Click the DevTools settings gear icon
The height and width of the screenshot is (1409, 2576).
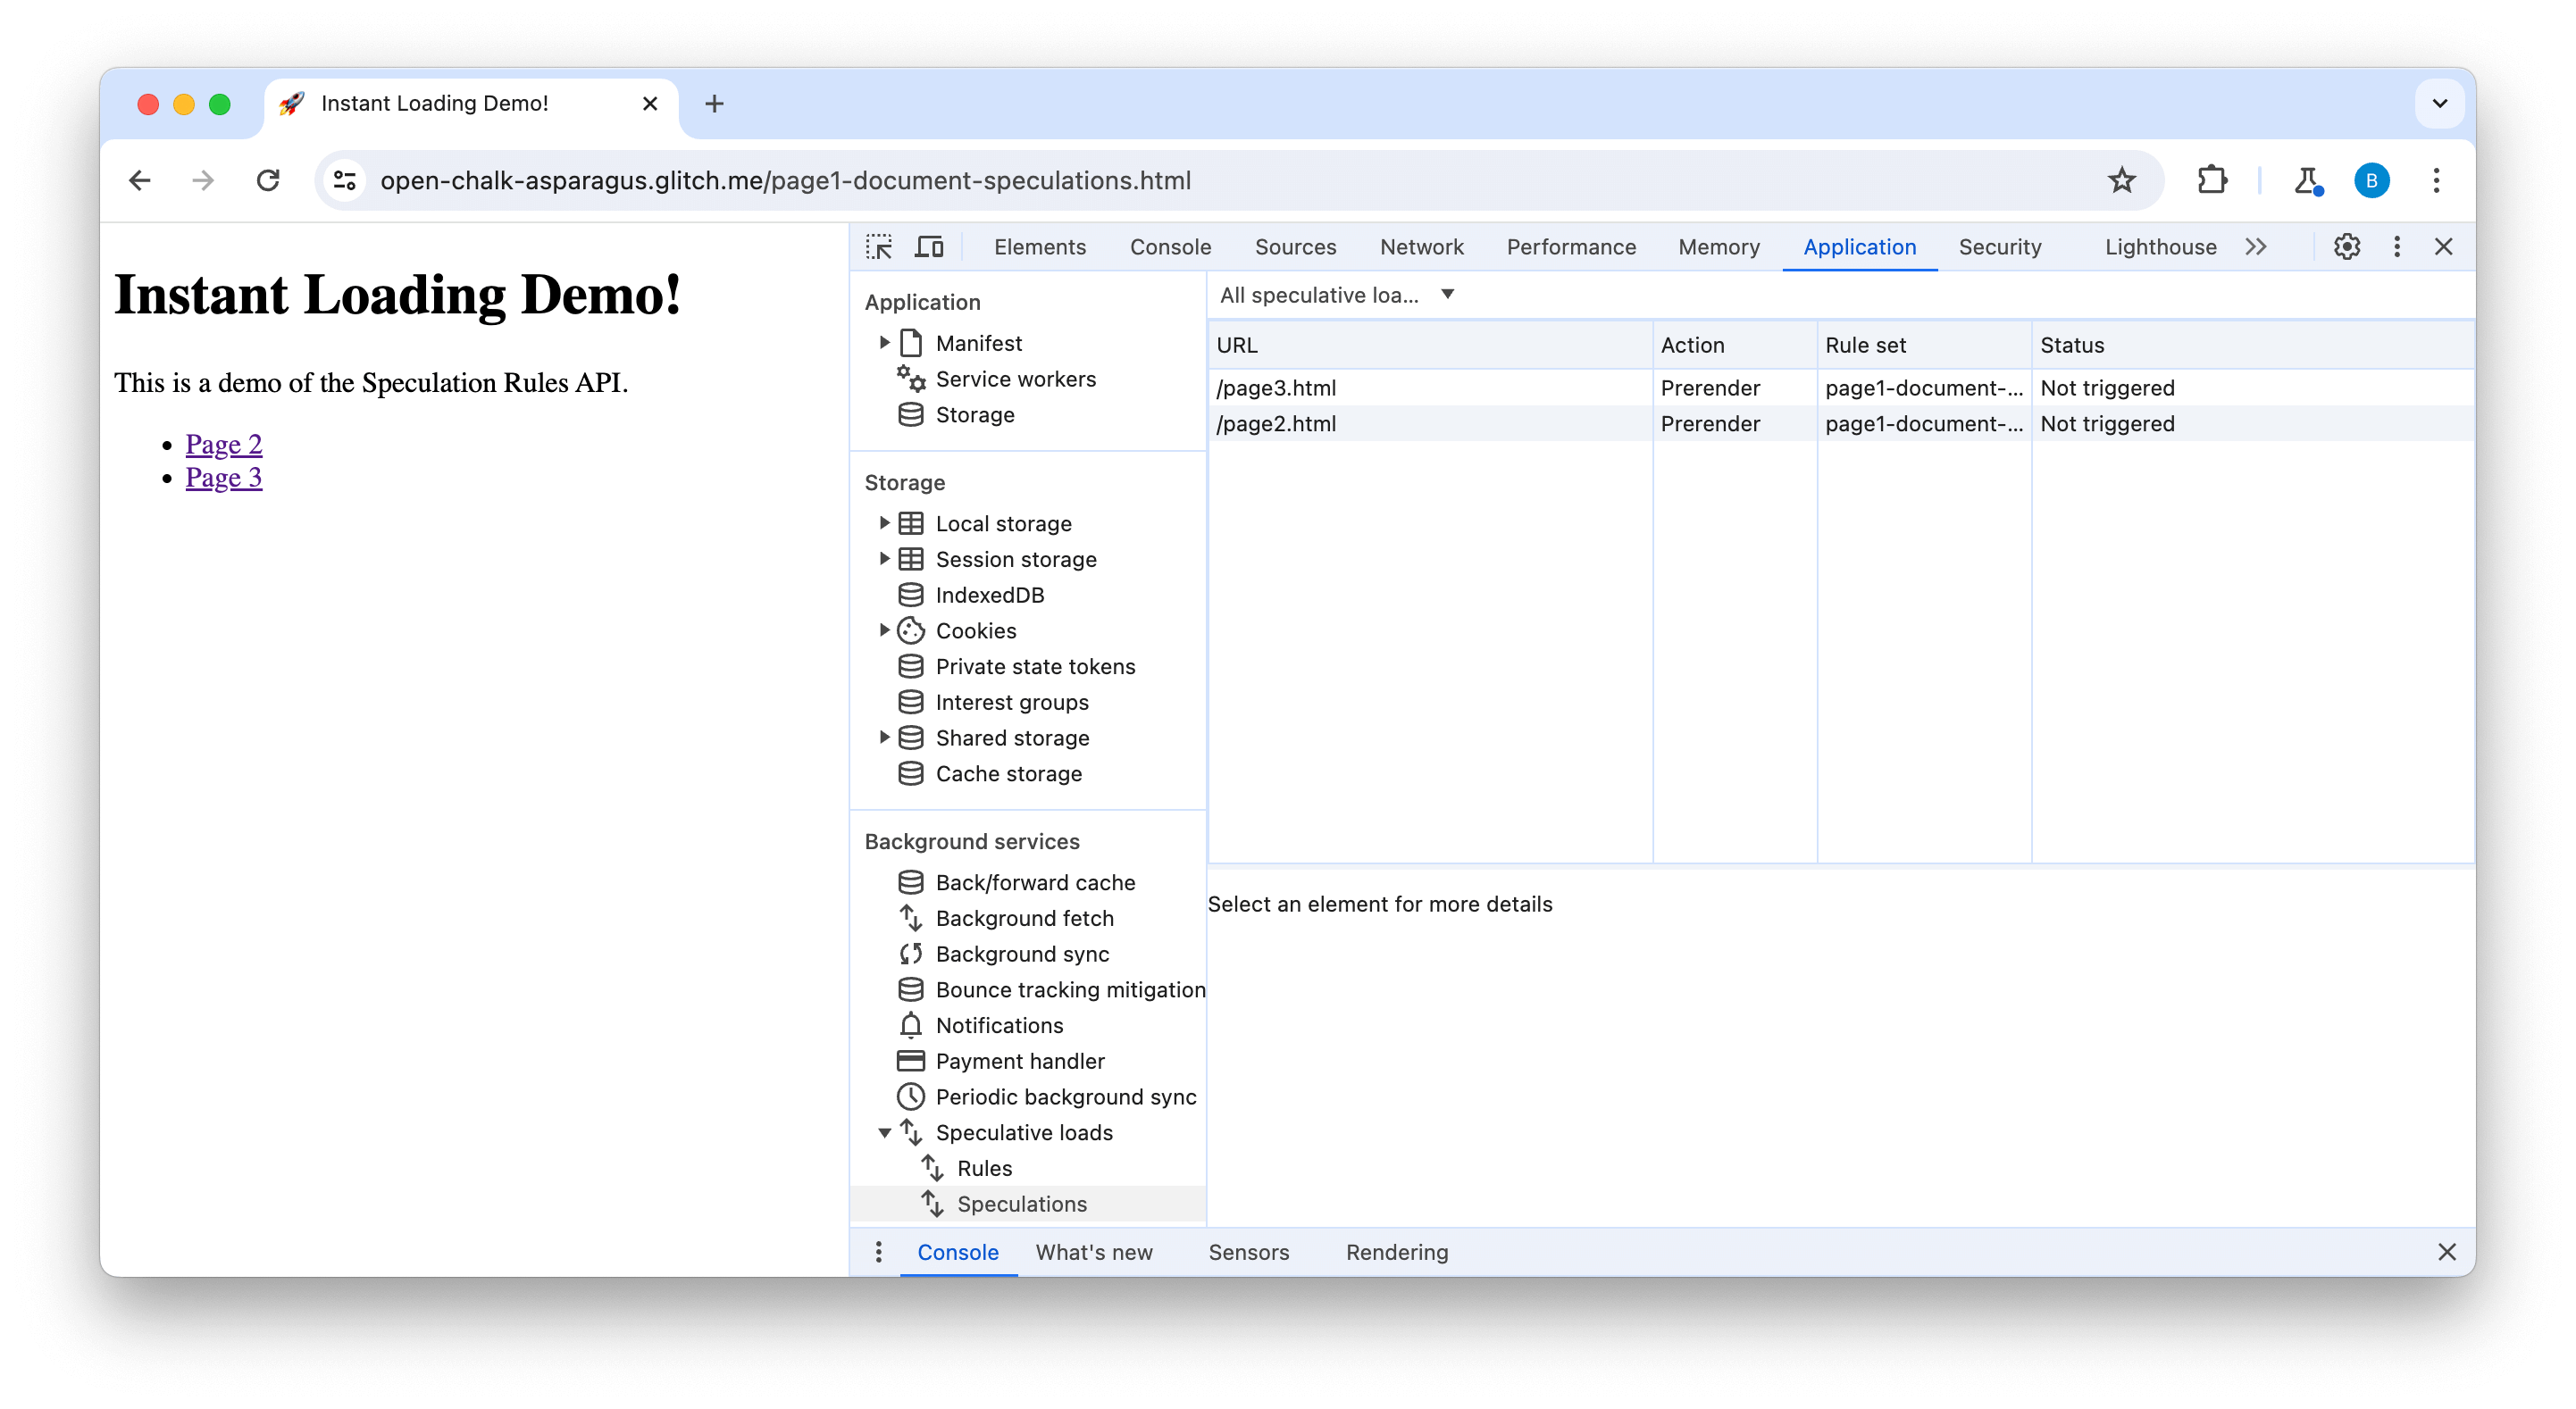tap(2346, 246)
